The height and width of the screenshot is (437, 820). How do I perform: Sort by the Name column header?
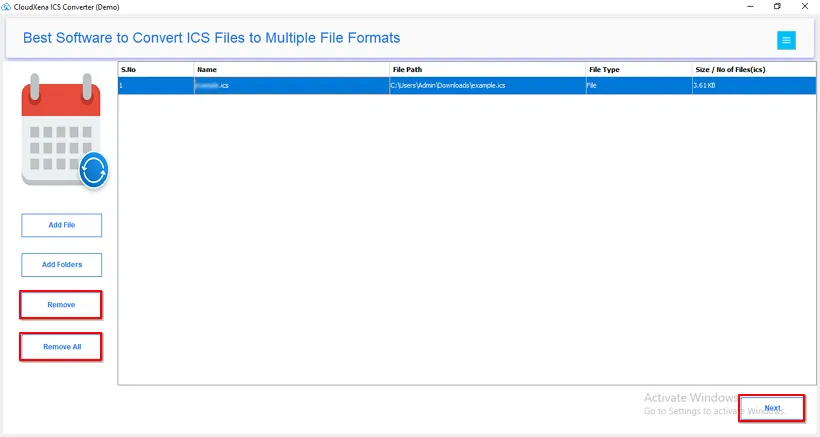292,70
